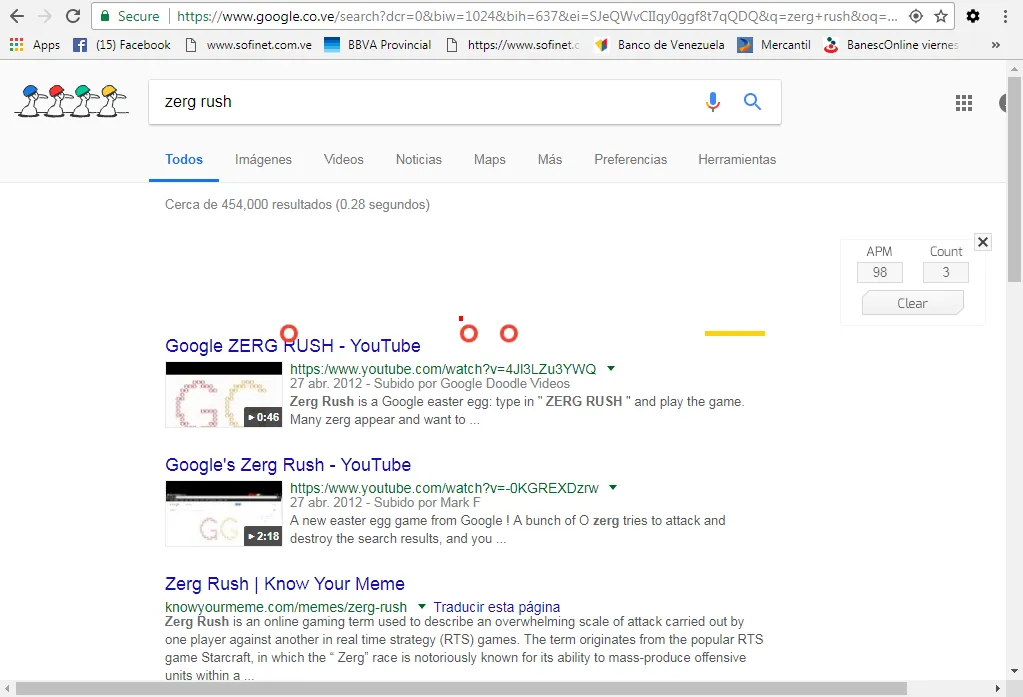Open dropdown arrow beside -0KGREXDzrw URL
The width and height of the screenshot is (1023, 697).
pyautogui.click(x=613, y=488)
